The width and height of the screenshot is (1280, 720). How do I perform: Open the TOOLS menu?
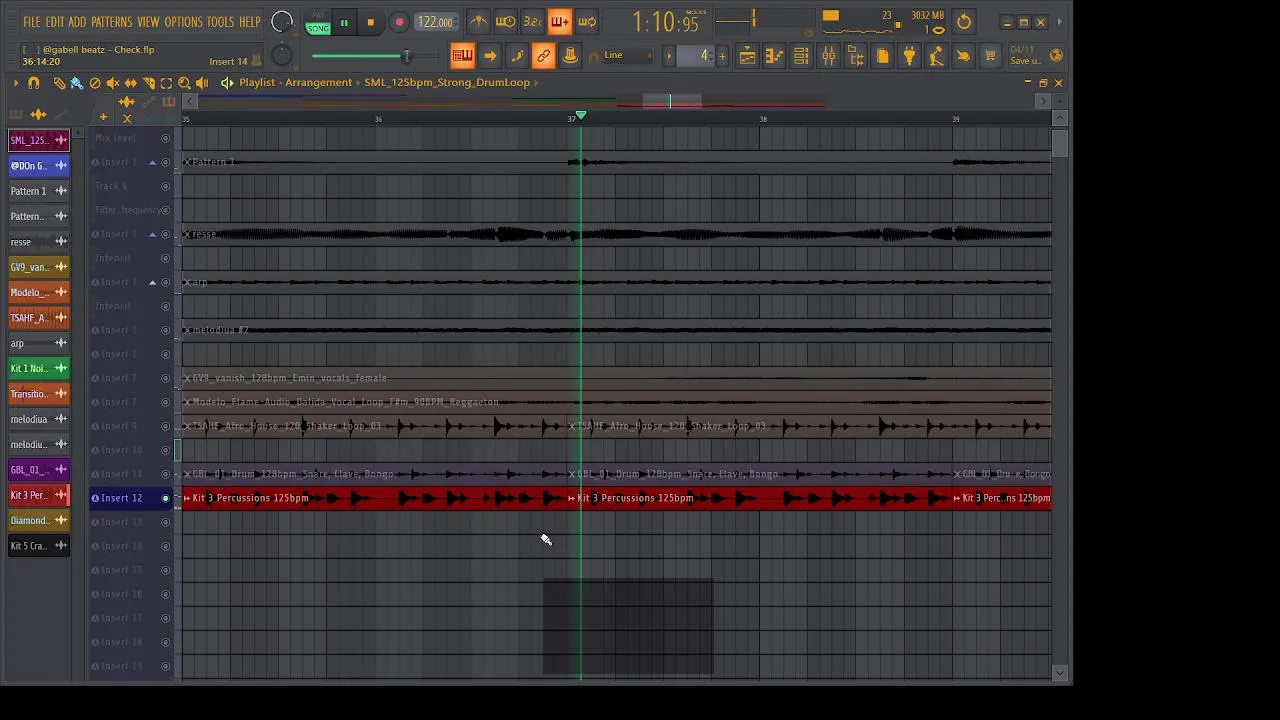click(220, 22)
